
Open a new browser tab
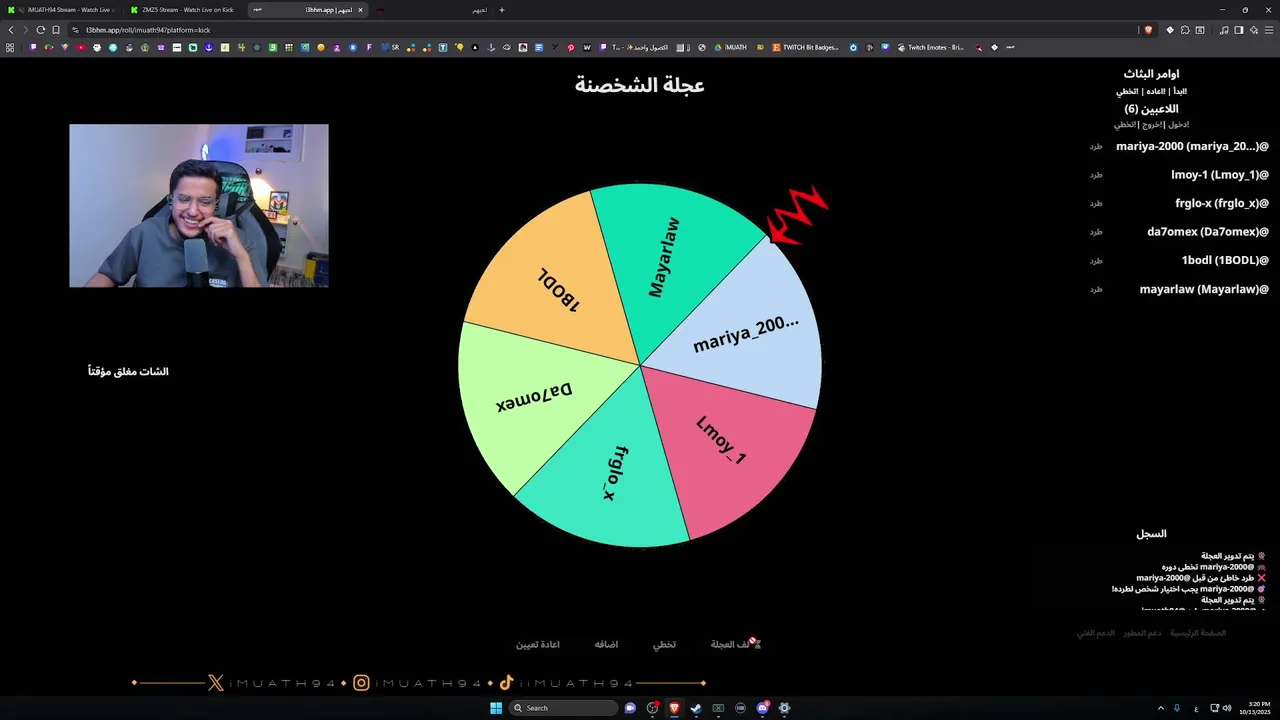[x=502, y=10]
